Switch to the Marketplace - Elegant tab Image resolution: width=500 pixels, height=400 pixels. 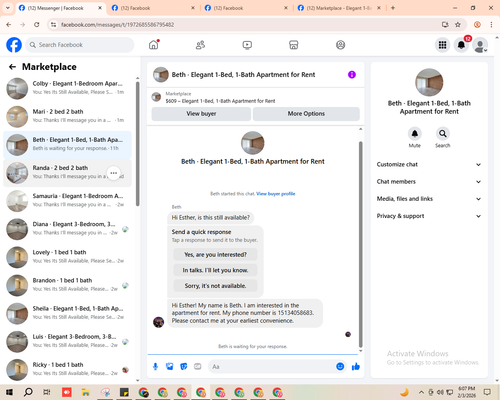tap(339, 8)
